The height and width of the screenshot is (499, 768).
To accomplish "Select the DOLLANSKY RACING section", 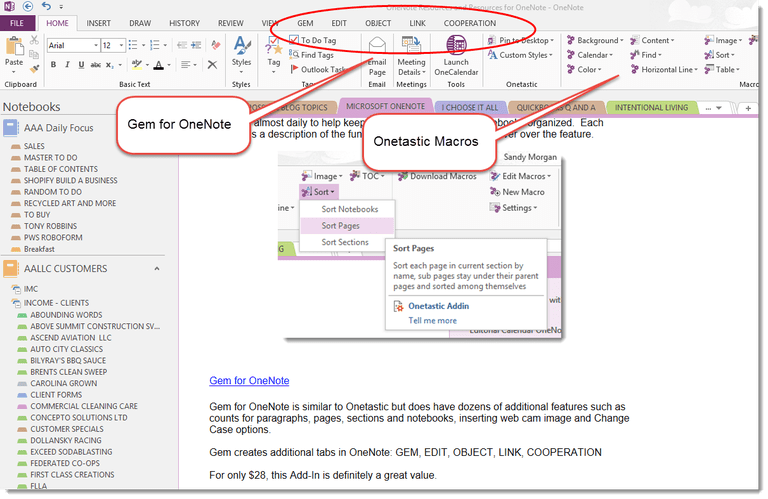I will tap(66, 440).
